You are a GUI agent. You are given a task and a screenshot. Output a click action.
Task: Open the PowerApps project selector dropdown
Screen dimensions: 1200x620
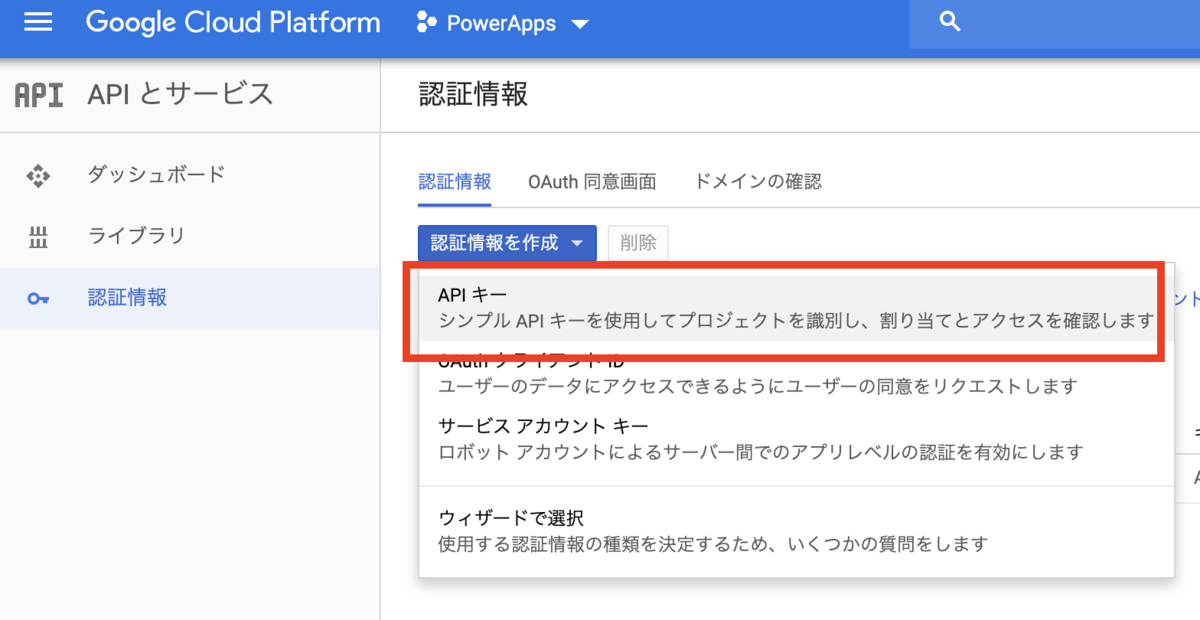[503, 23]
